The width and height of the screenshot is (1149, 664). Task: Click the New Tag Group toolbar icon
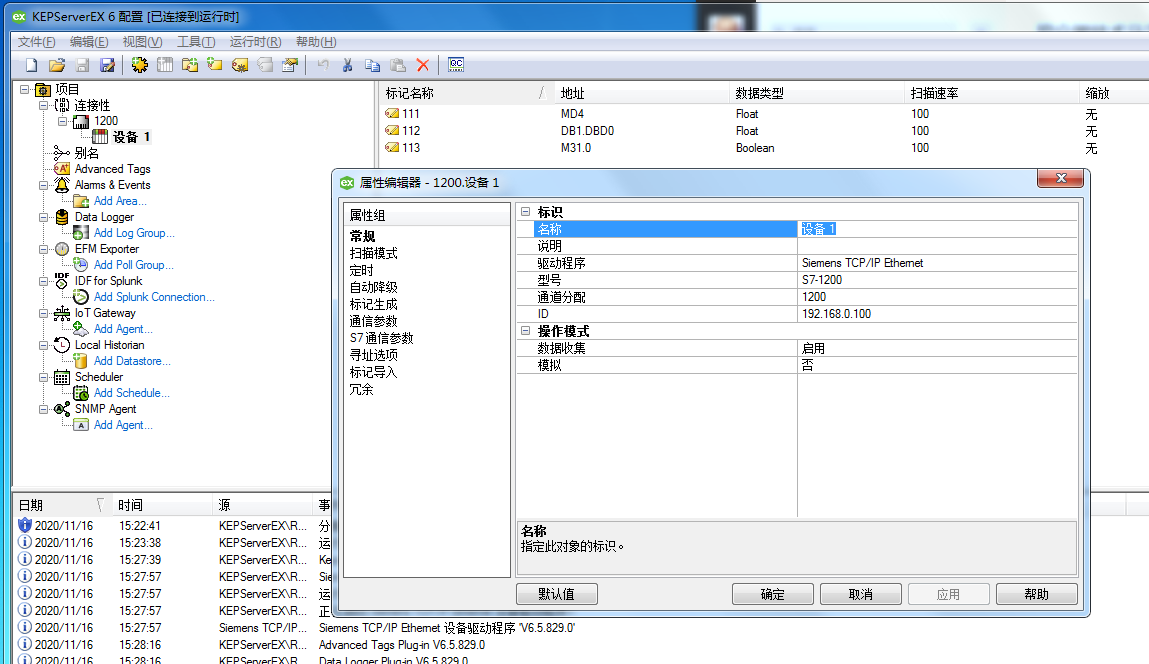[214, 65]
